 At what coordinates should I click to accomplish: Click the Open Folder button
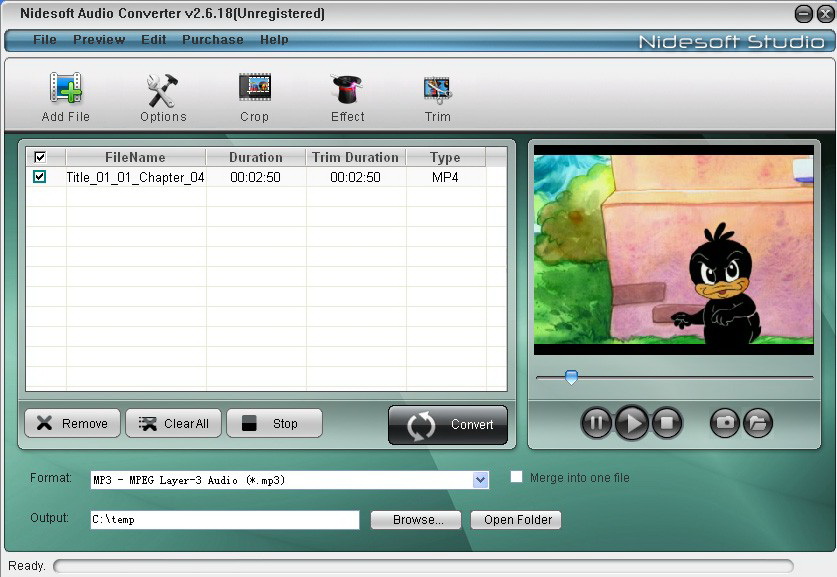(x=516, y=520)
